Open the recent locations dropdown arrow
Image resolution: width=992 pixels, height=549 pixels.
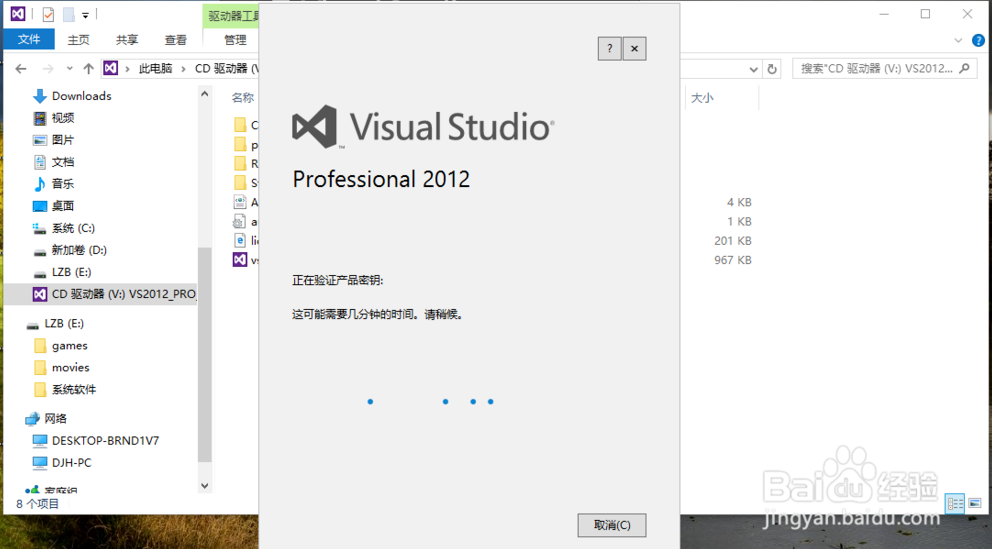[70, 68]
